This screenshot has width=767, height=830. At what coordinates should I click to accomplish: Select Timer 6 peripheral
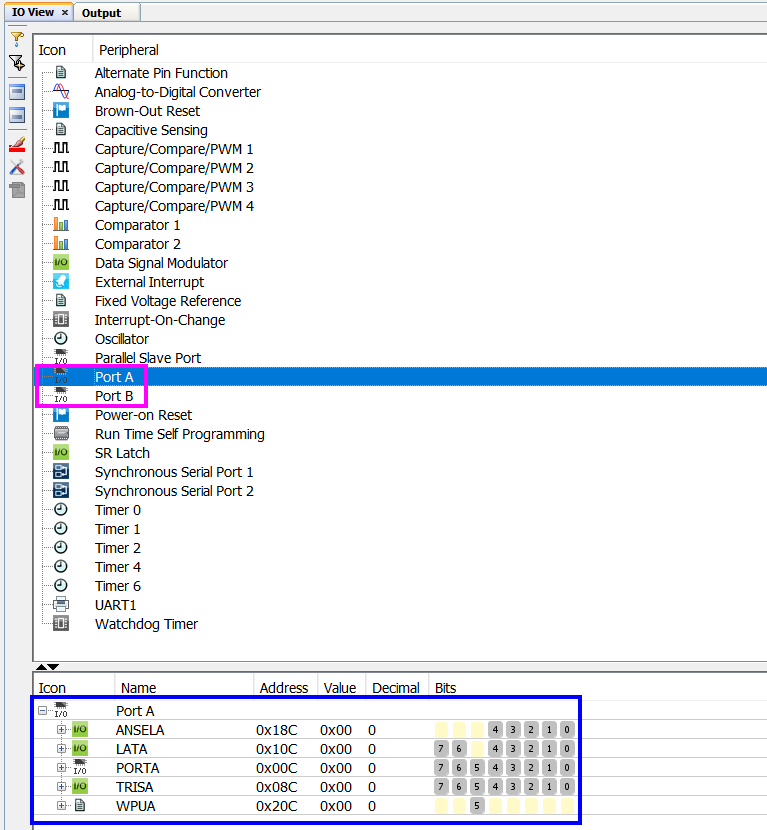tap(118, 587)
